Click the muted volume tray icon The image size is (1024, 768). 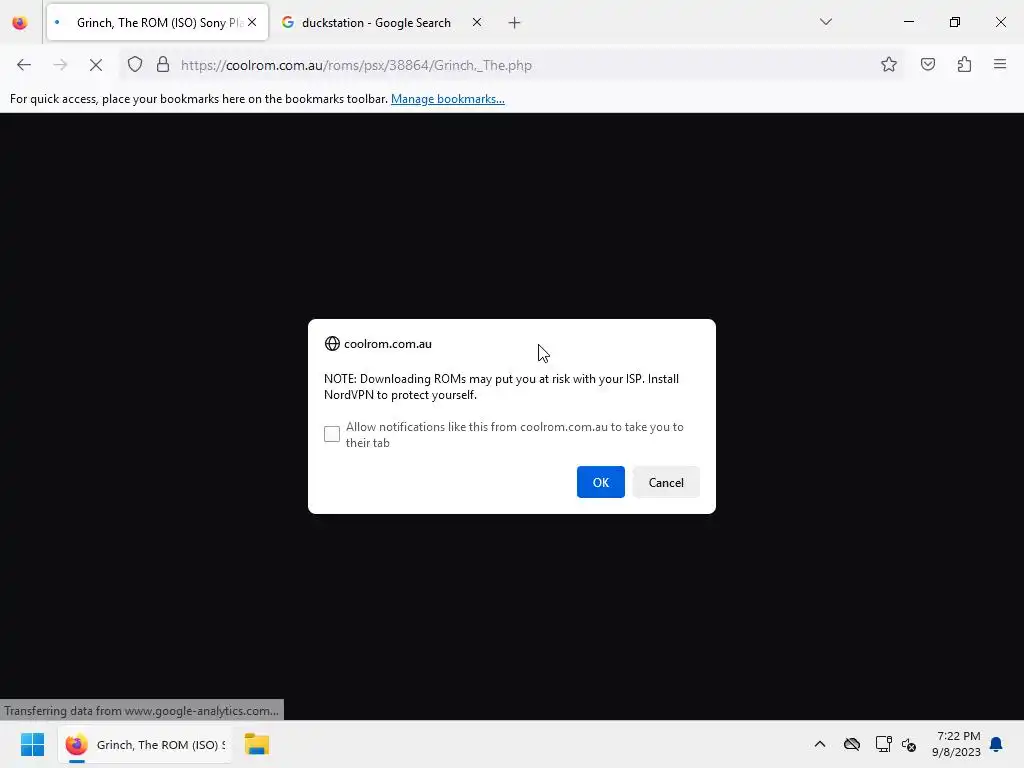908,744
